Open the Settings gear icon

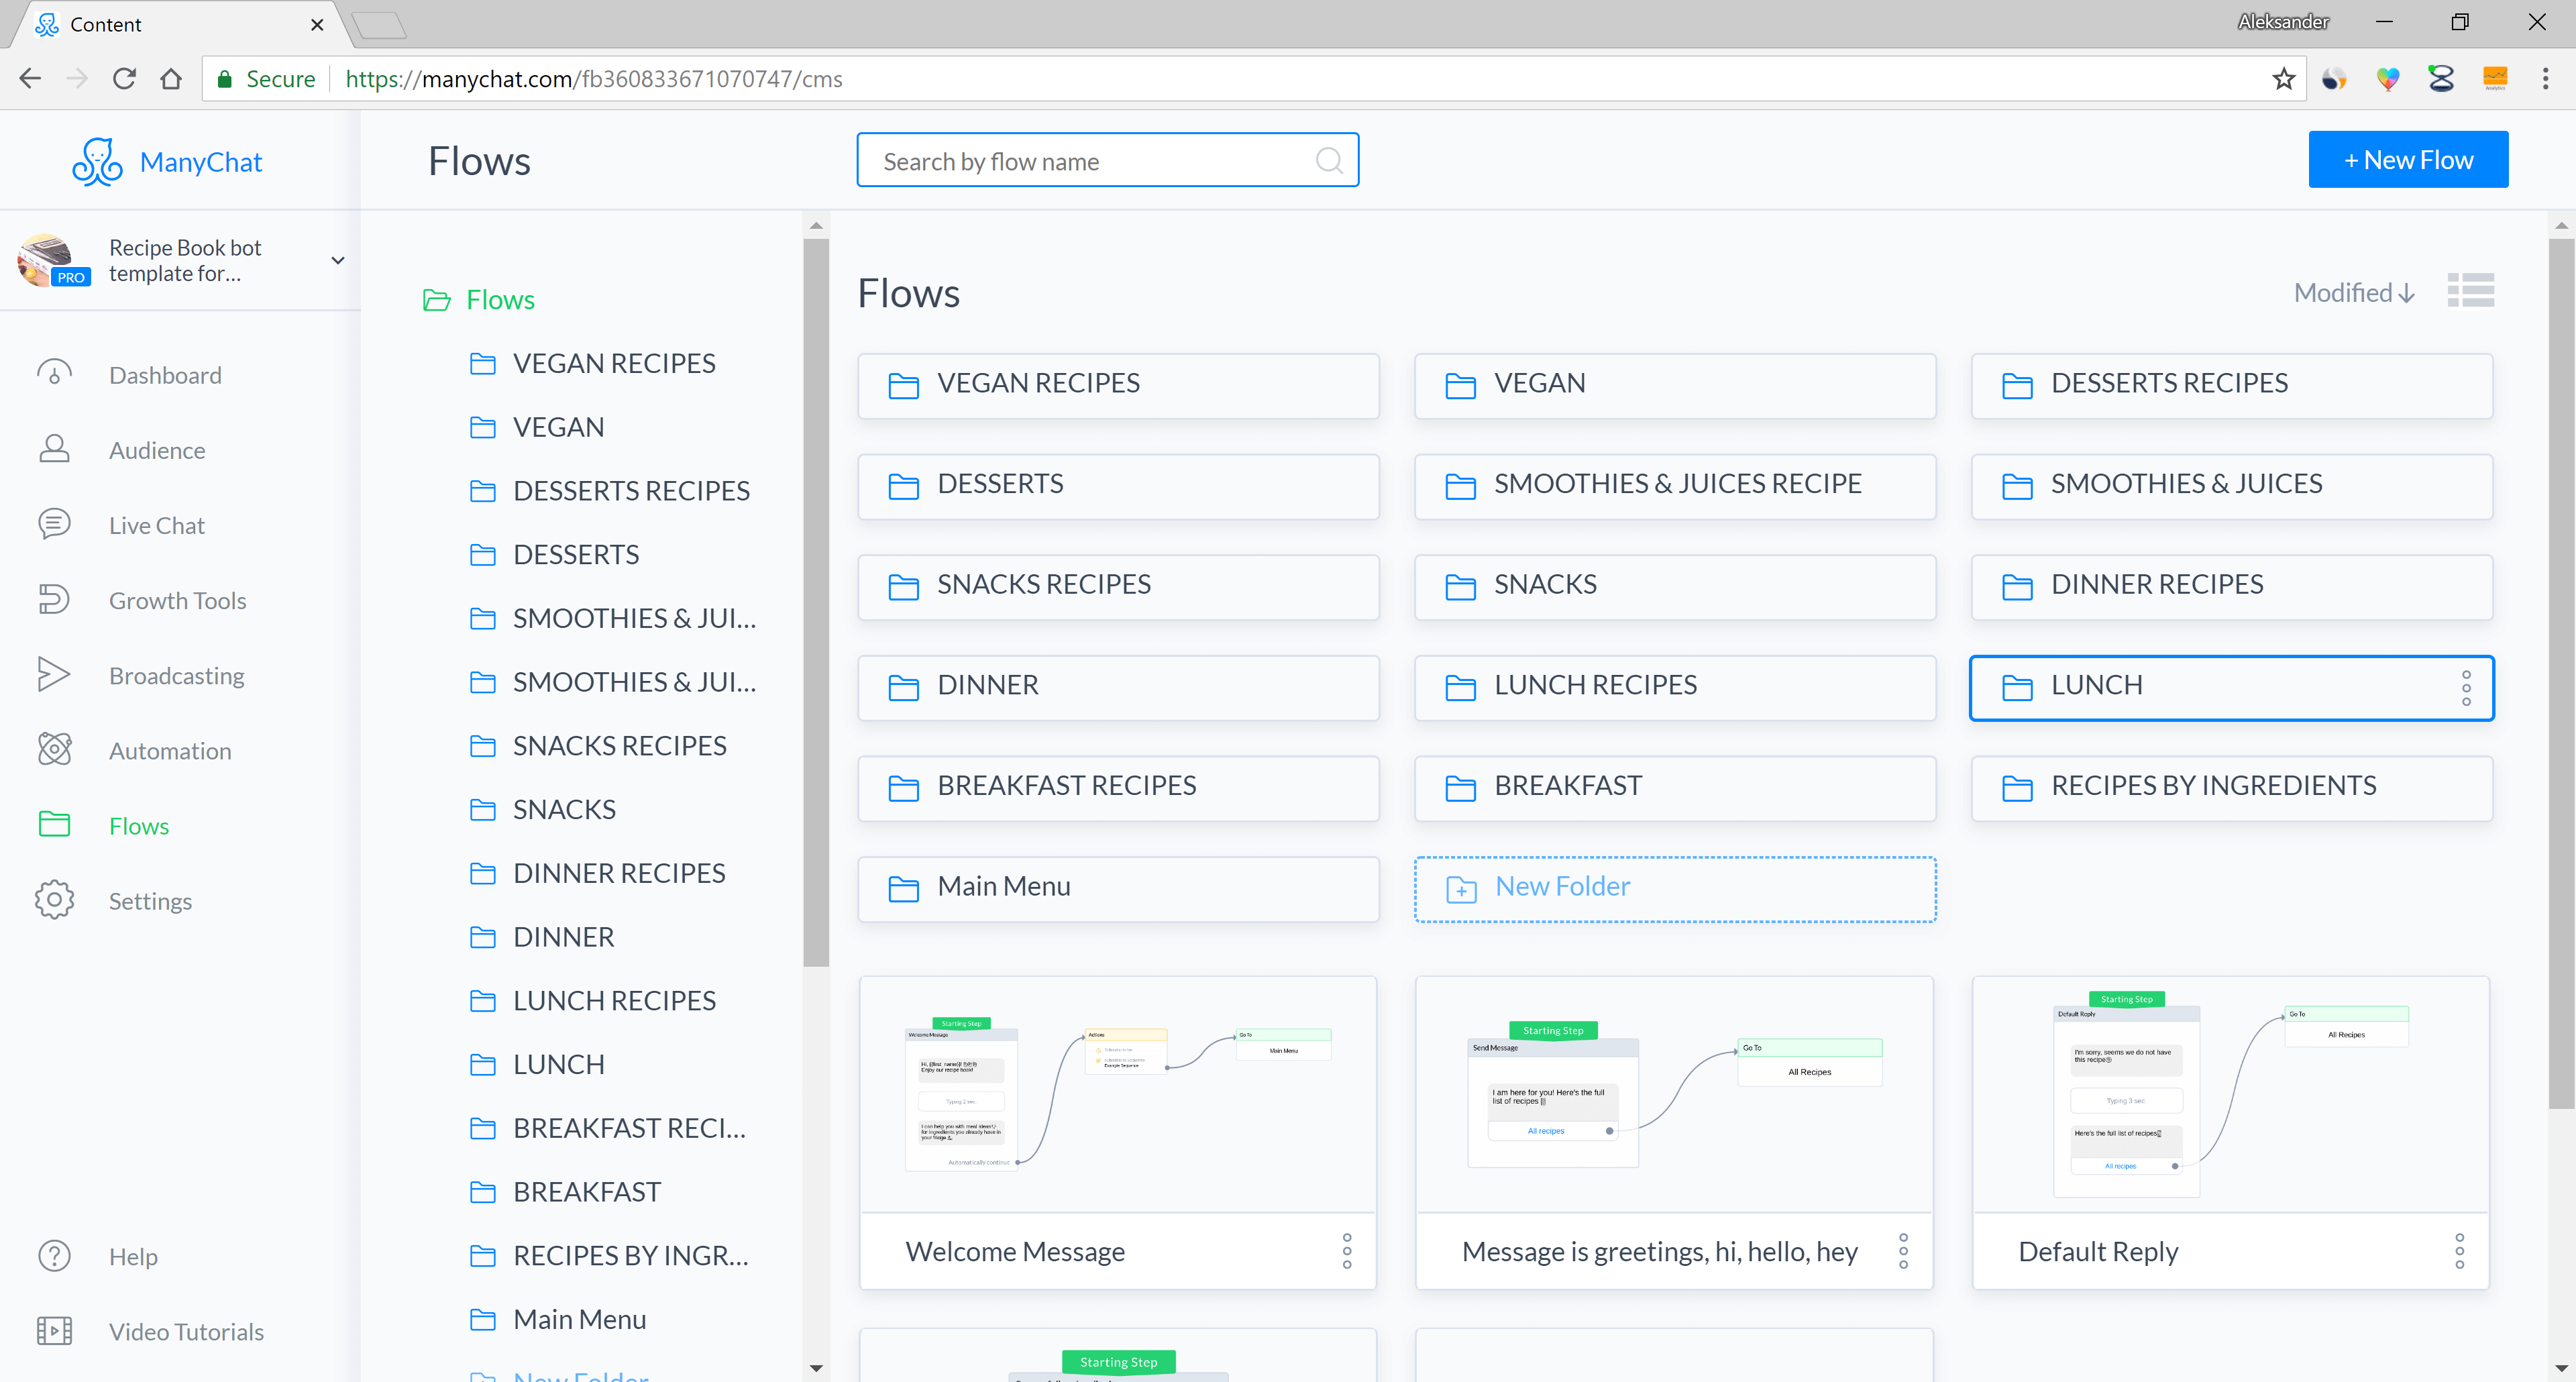[x=54, y=899]
